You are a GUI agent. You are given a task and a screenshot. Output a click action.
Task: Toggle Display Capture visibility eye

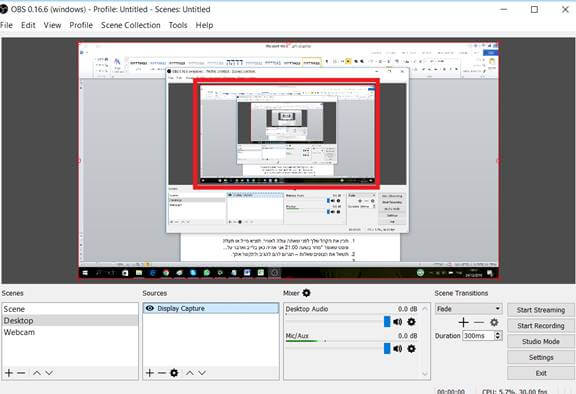150,308
